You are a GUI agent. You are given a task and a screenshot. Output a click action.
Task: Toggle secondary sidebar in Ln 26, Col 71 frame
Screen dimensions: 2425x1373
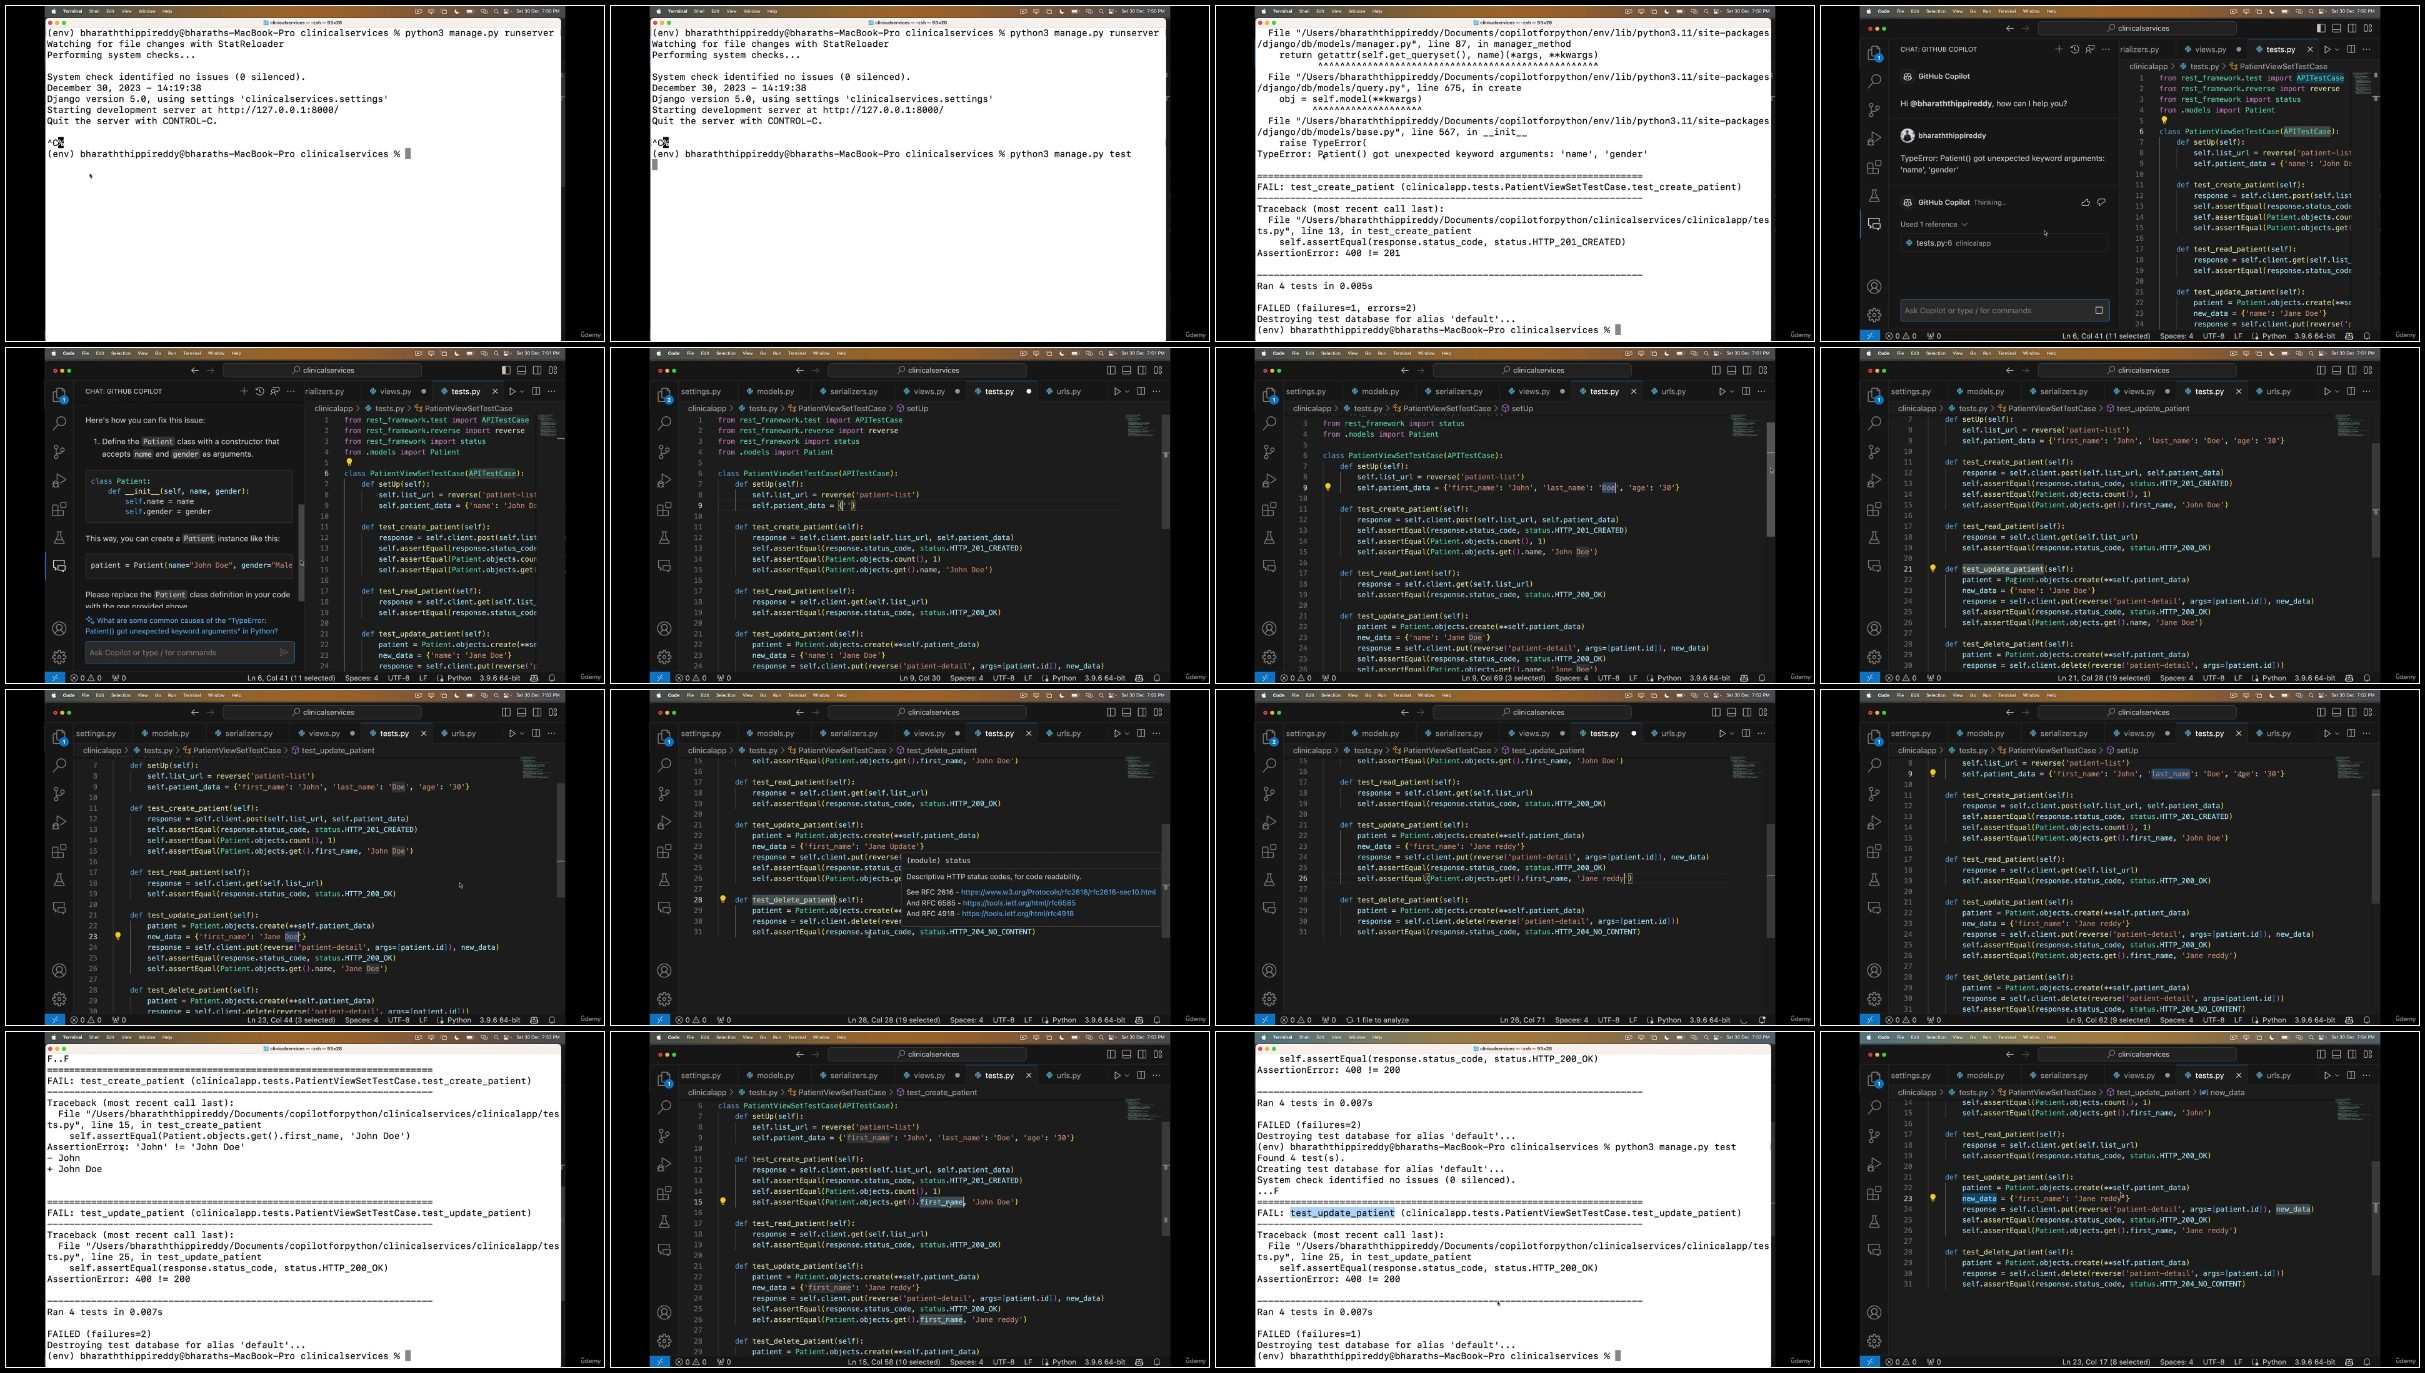[1748, 712]
